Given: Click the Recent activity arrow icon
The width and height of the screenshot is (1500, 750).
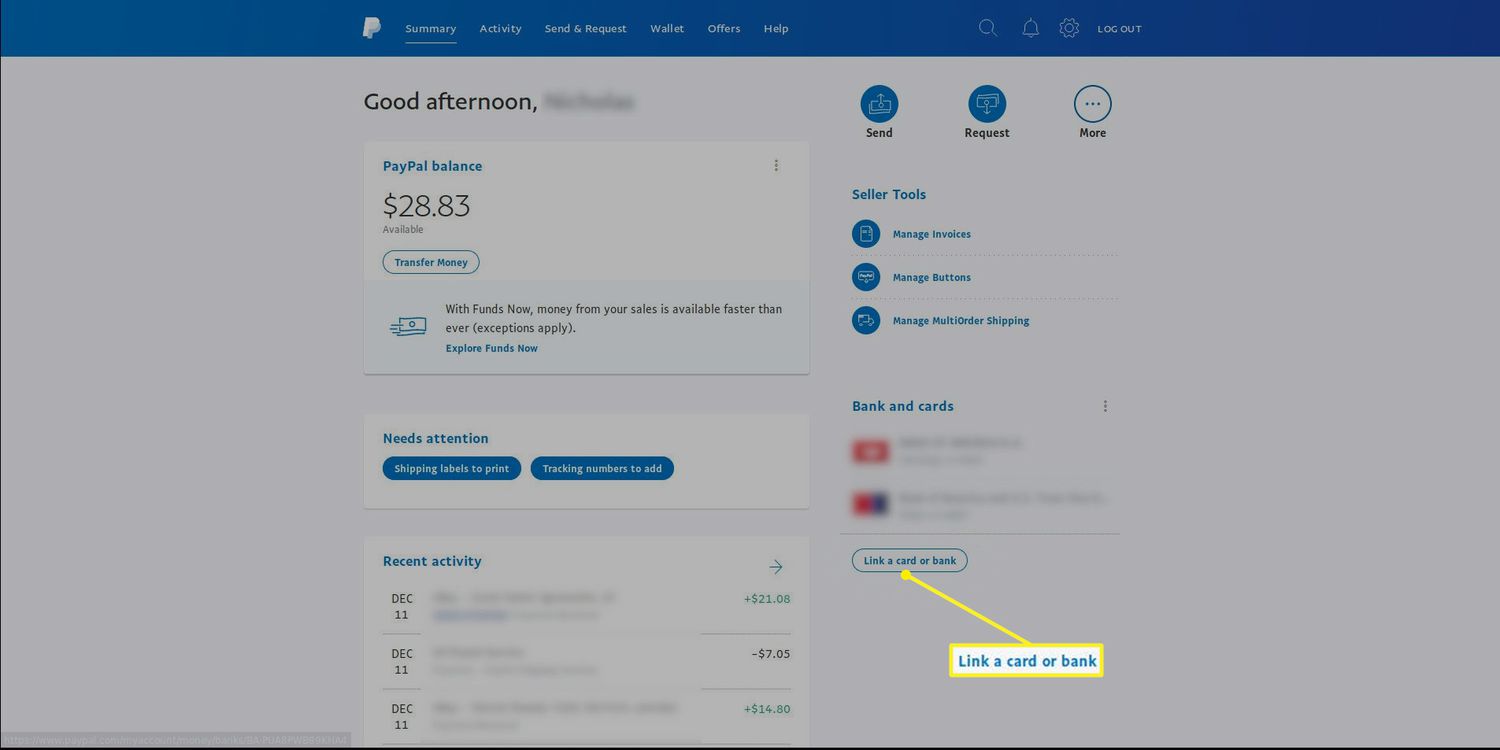Looking at the screenshot, I should click(776, 567).
